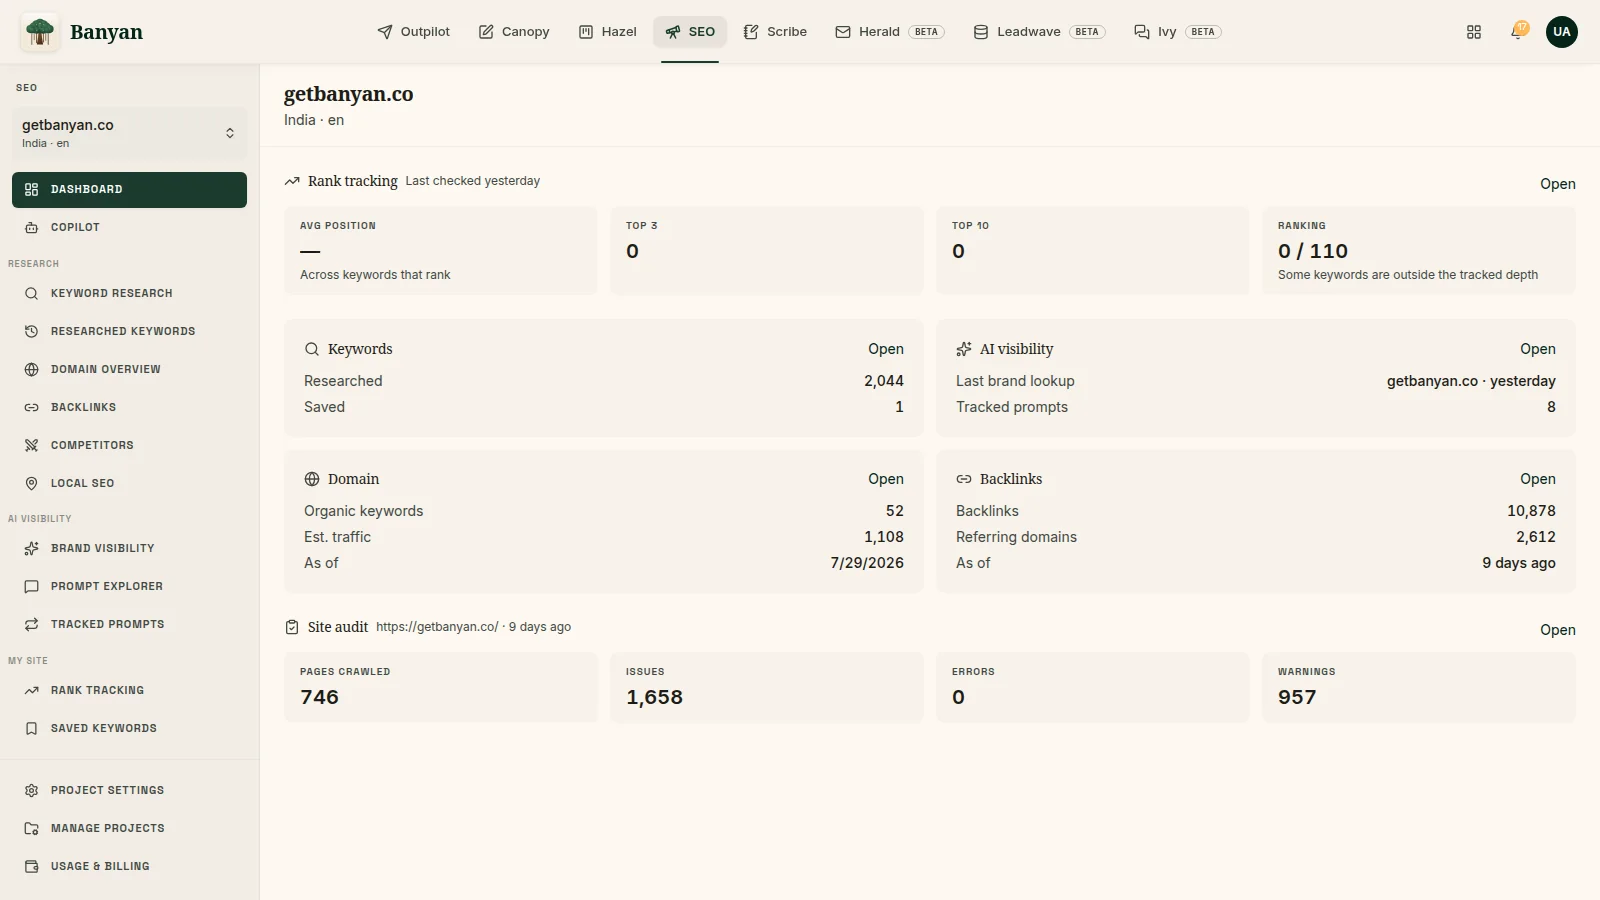Switch to the Scribe tab

click(x=775, y=32)
